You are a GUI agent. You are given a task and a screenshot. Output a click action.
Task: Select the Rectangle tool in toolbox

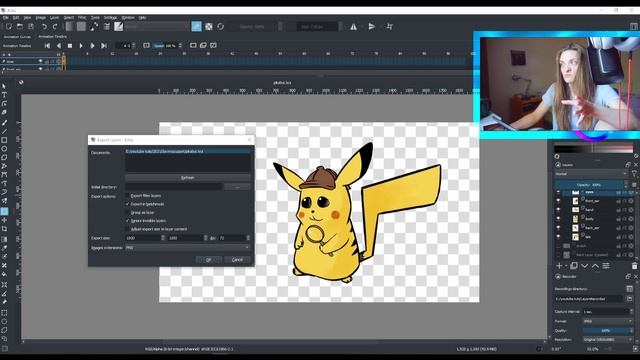click(4, 140)
